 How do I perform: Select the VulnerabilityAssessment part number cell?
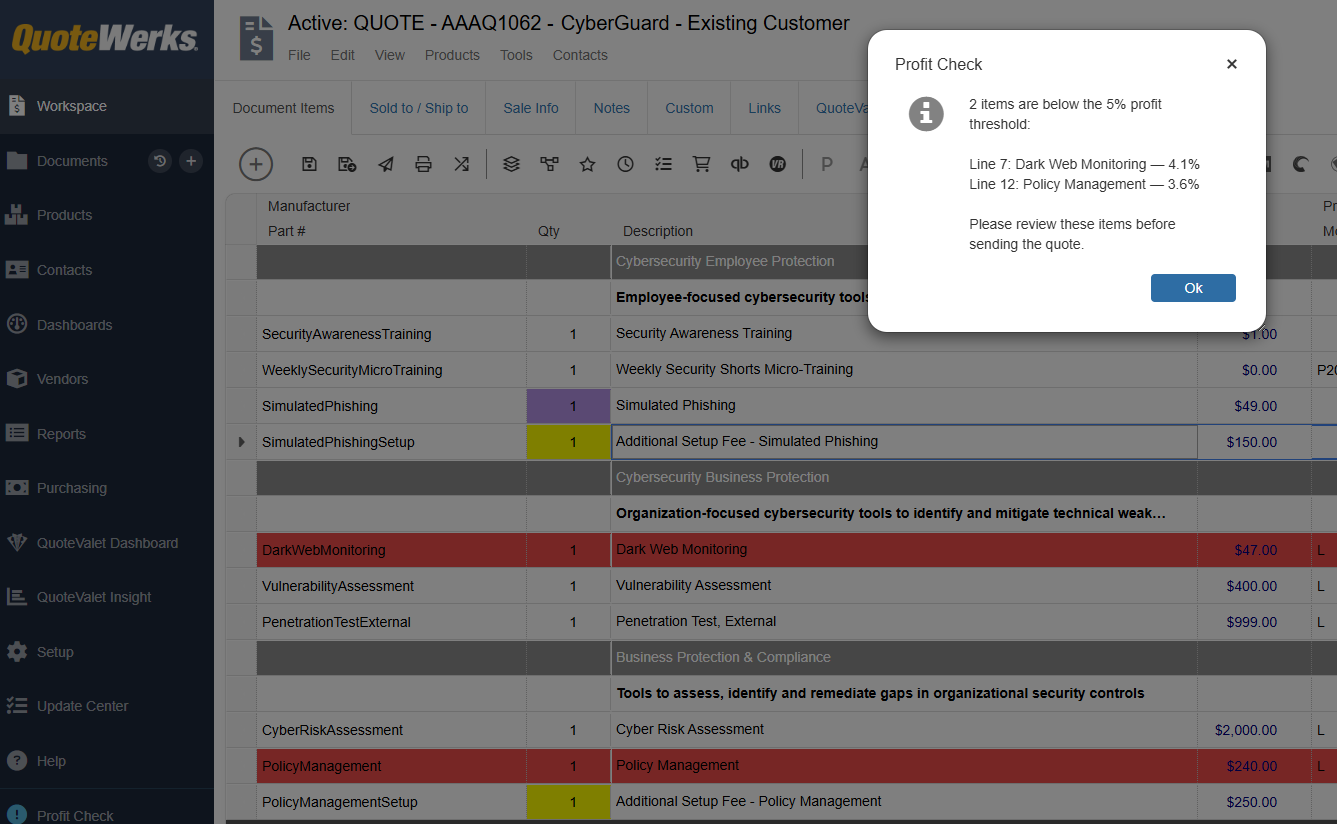click(x=391, y=586)
